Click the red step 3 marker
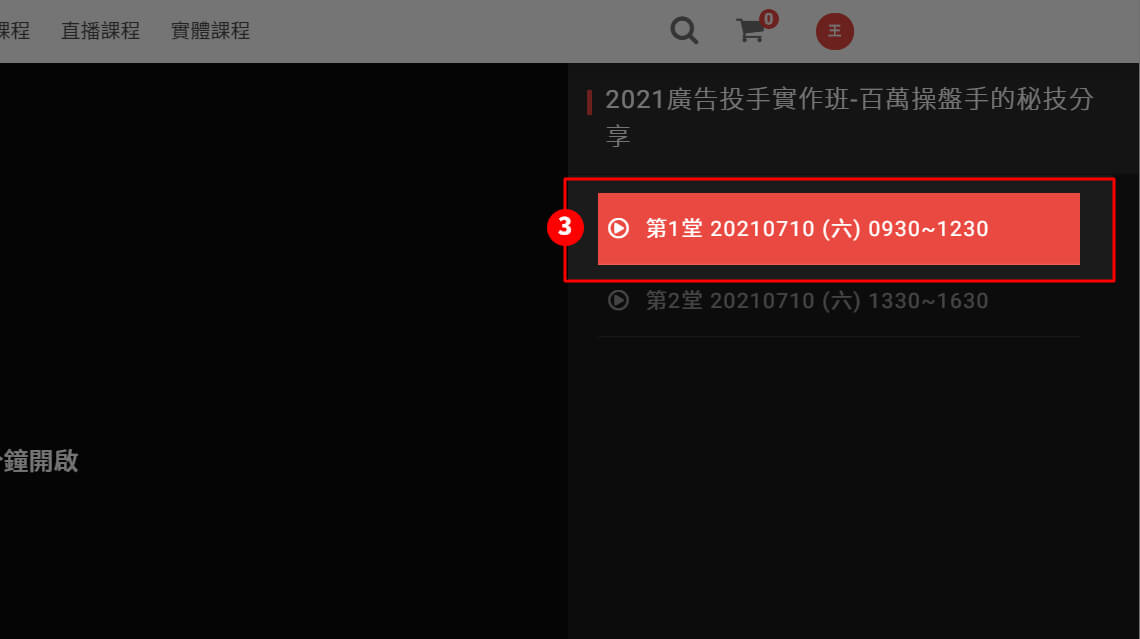 click(x=565, y=228)
